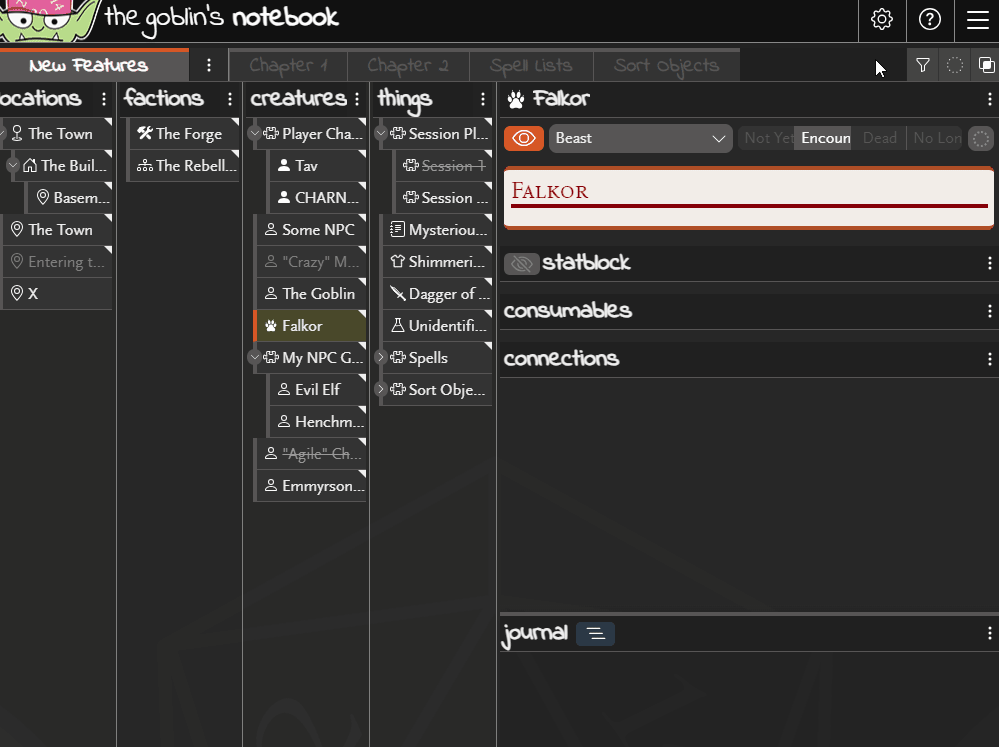Open statblock section three-dot menu
Screen dimensions: 999x747
coord(989,263)
